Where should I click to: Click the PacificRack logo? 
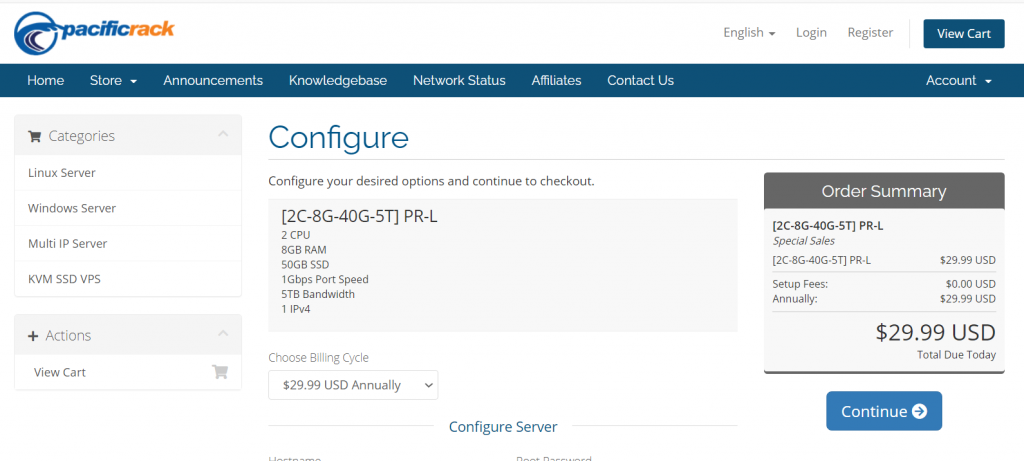pos(94,33)
